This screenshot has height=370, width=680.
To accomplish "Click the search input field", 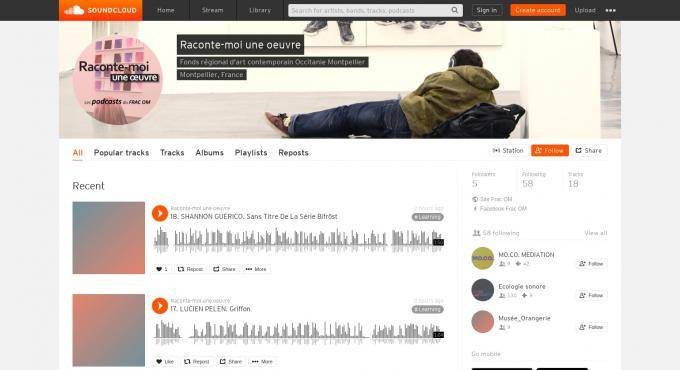I will (x=369, y=10).
